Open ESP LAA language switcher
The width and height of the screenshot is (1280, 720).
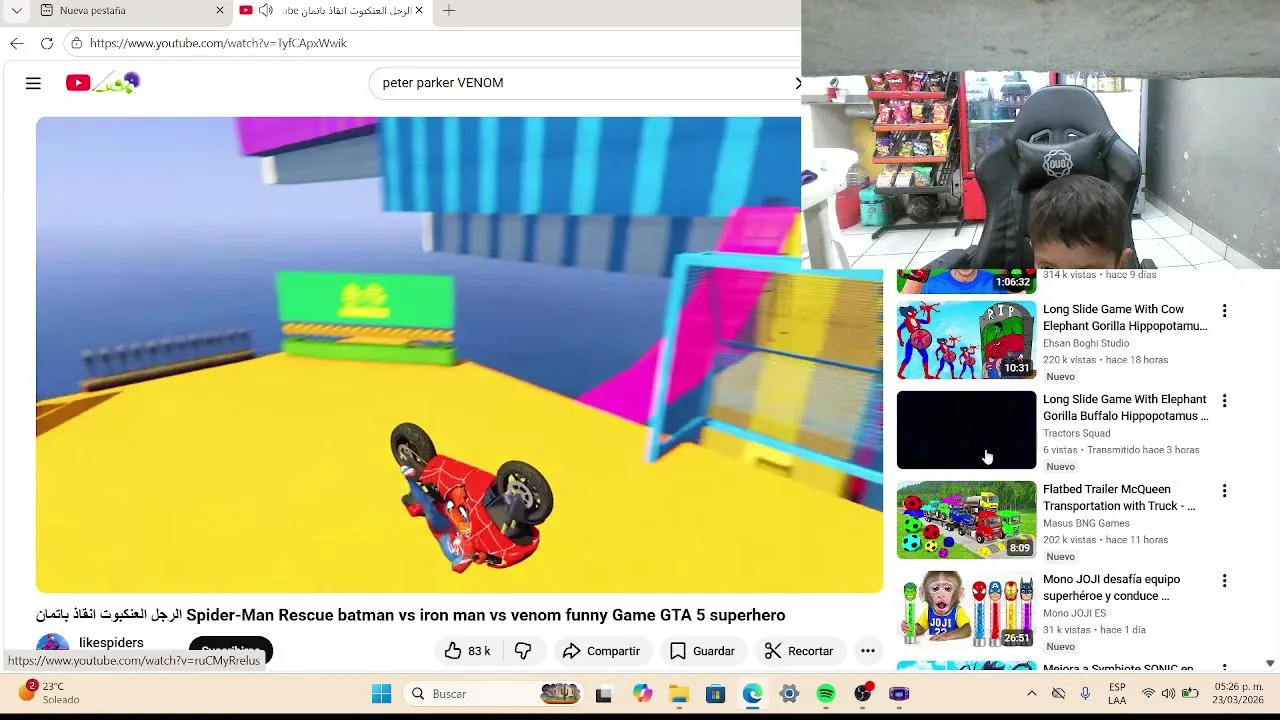[1117, 694]
